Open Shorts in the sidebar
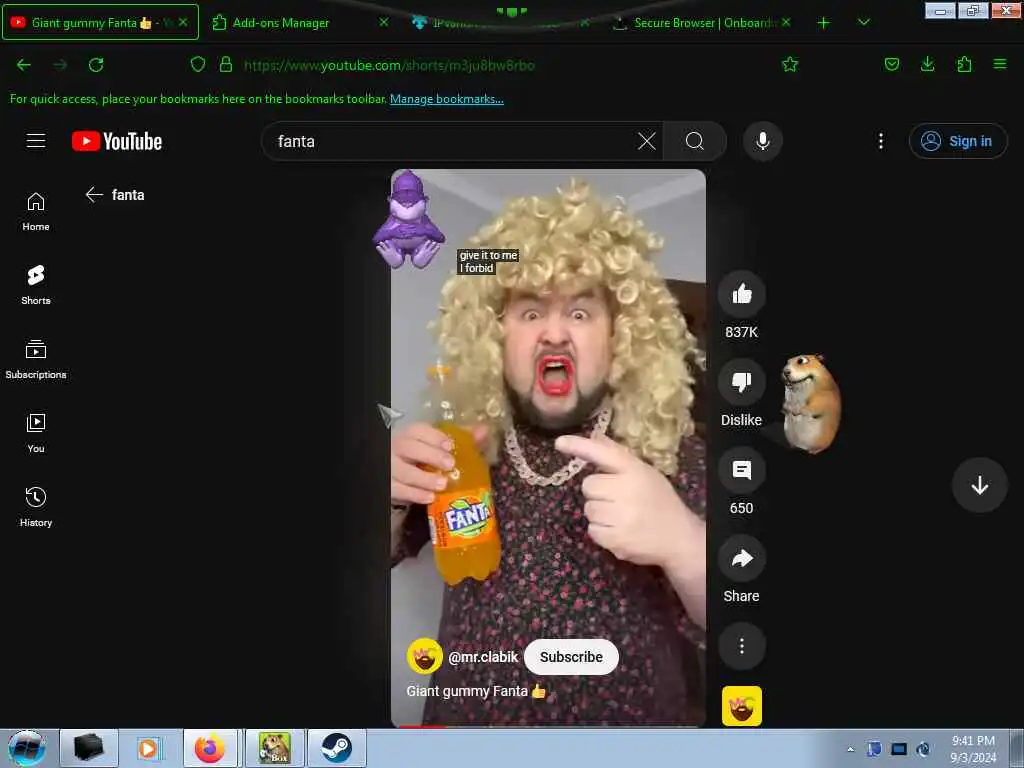Screen dimensions: 1024x768 (x=36, y=286)
